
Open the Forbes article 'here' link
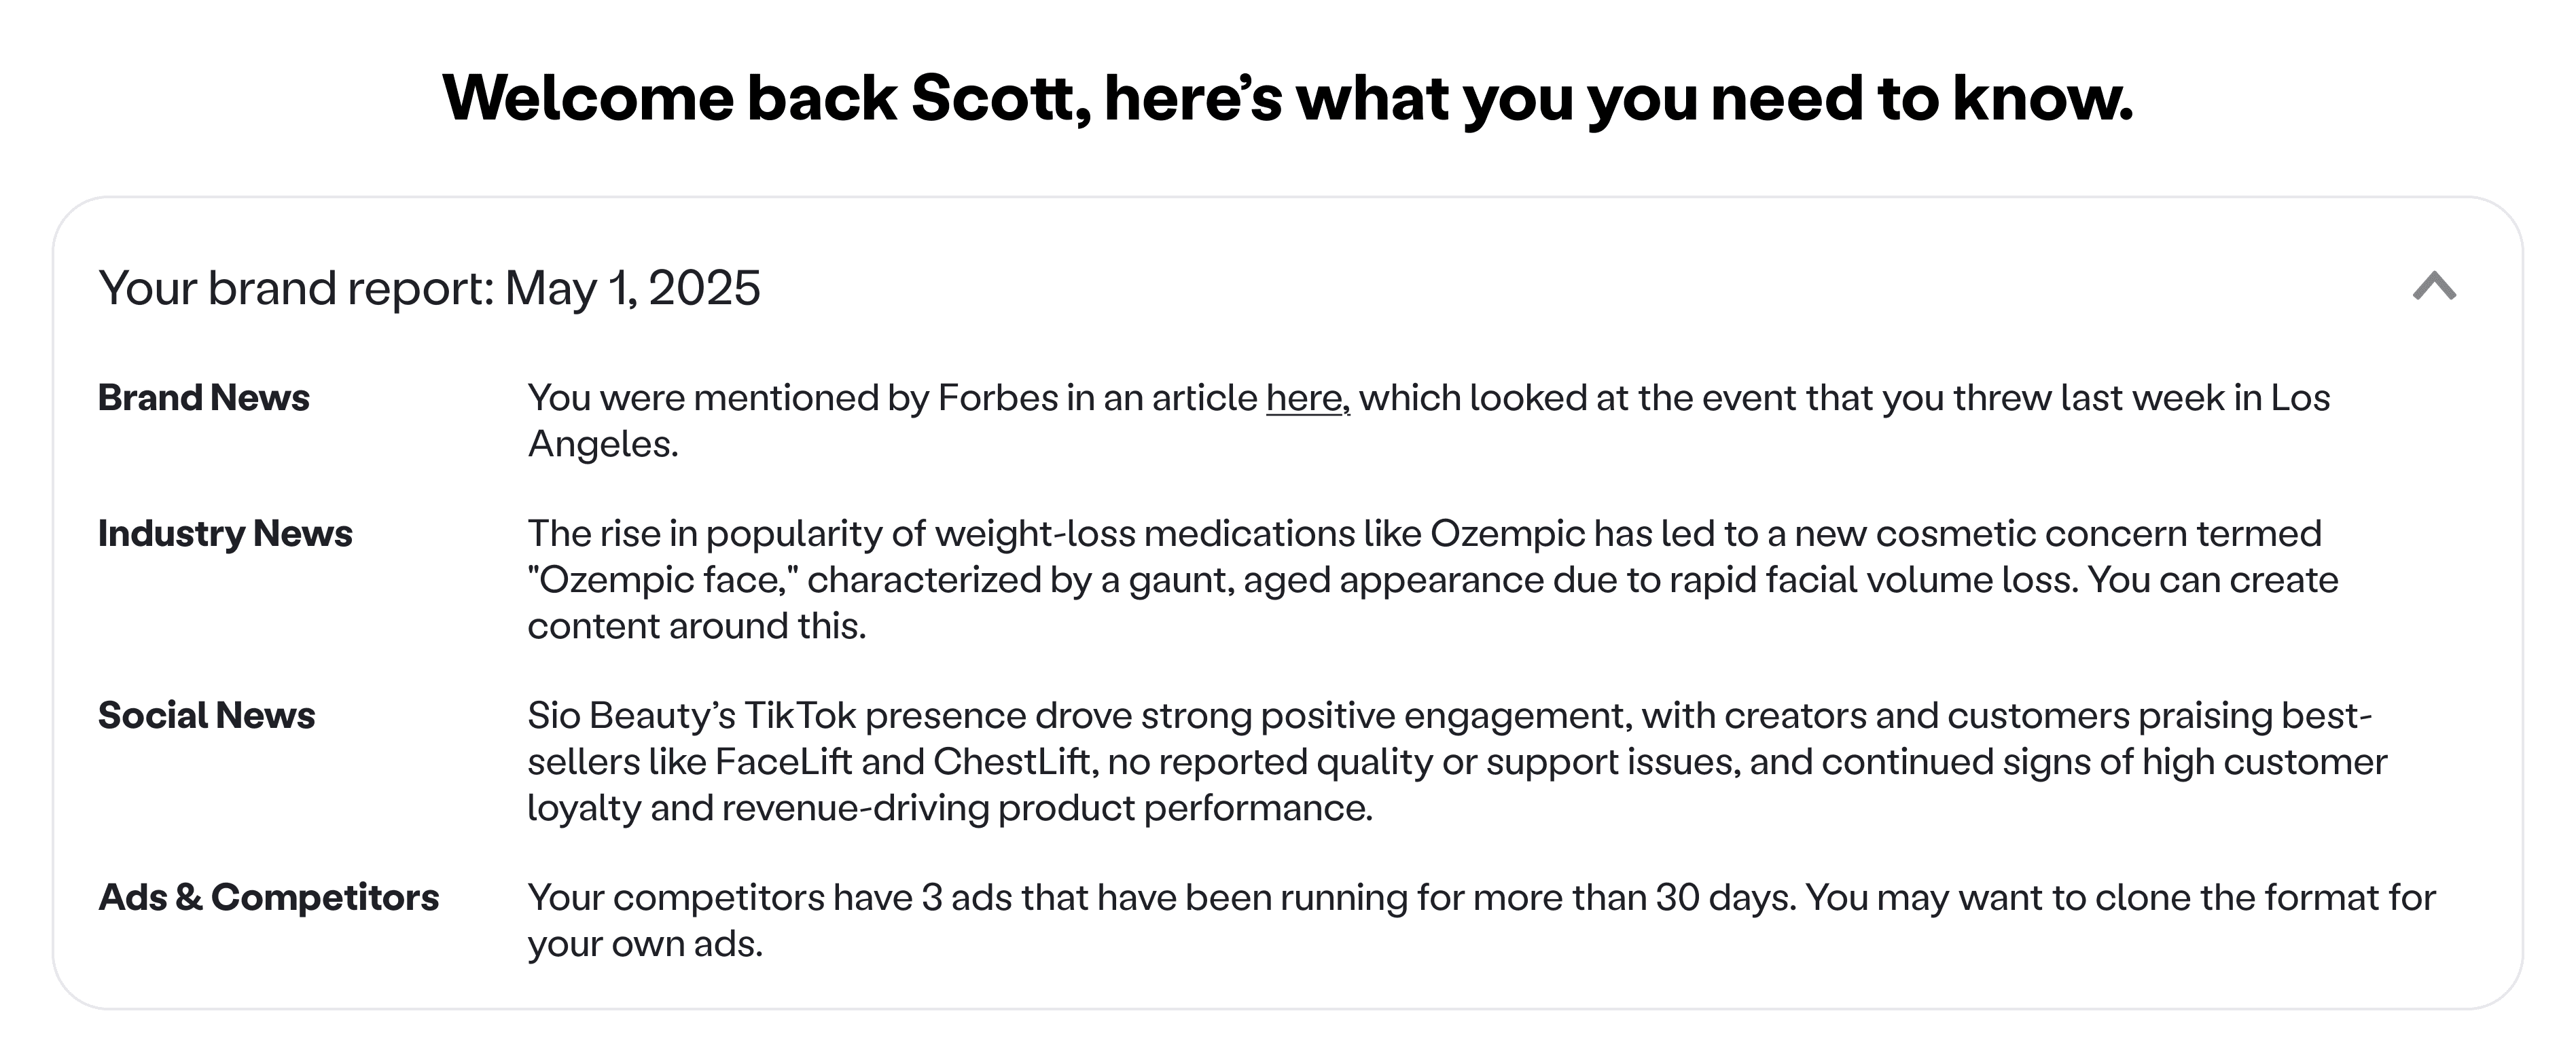[1308, 398]
